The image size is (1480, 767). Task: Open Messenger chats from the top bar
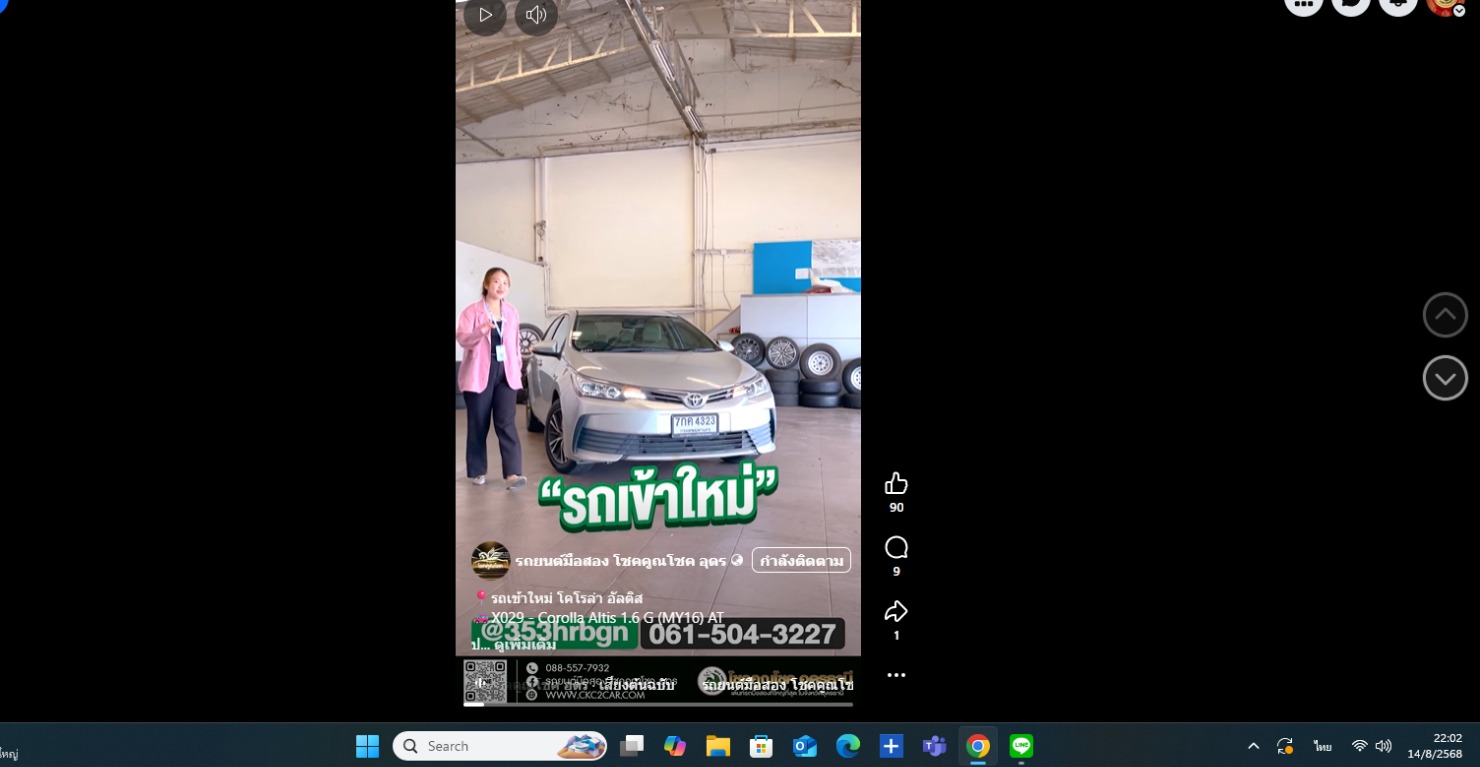[x=1351, y=5]
